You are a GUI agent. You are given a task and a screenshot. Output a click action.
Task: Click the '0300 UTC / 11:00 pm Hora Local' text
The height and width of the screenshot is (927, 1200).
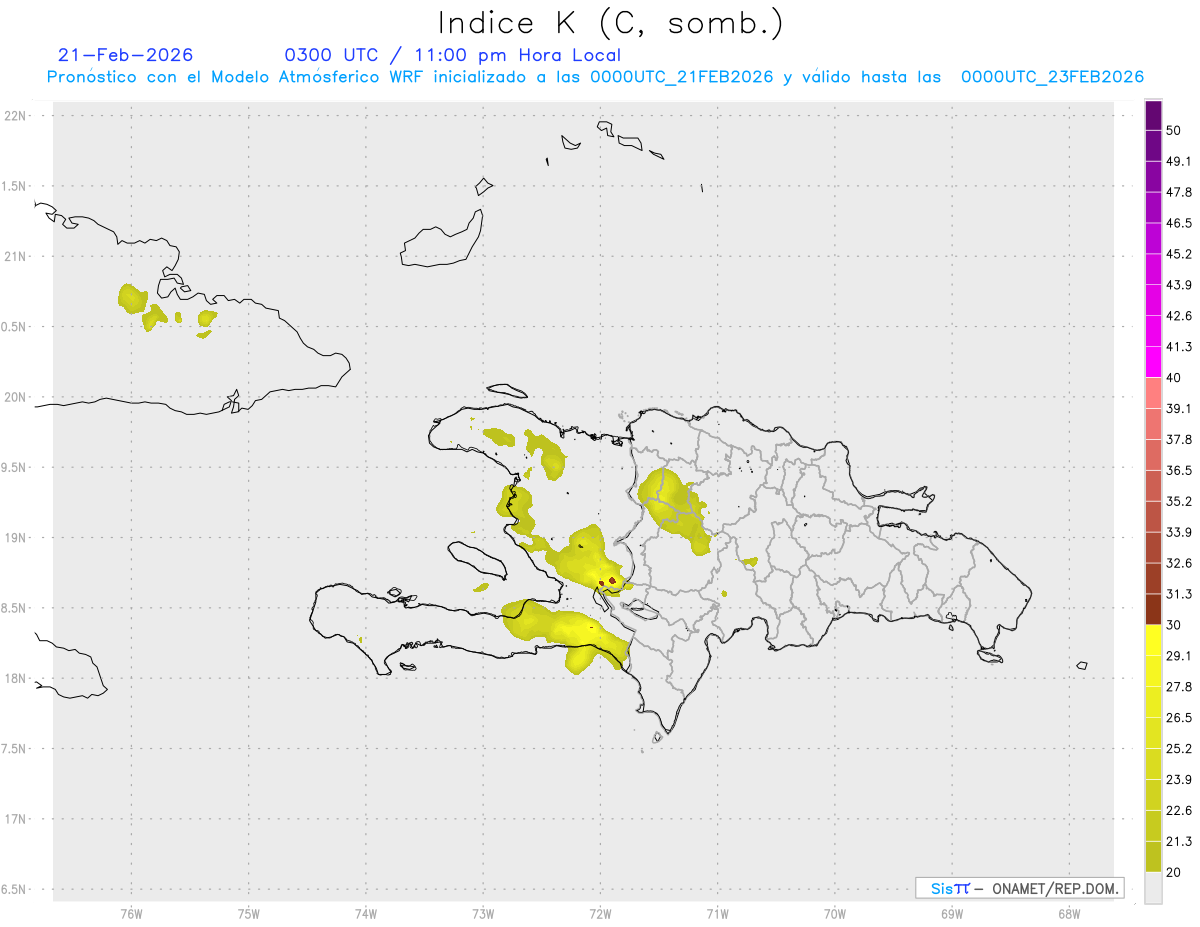tap(453, 55)
